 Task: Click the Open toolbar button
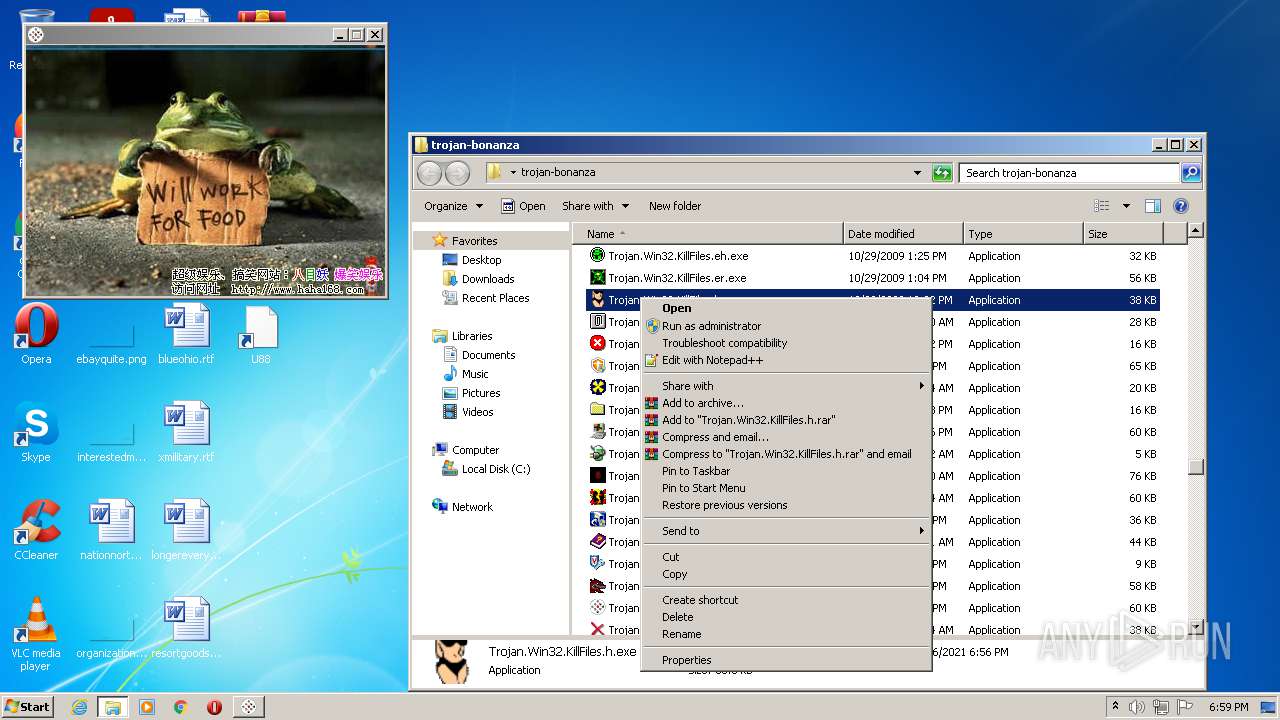pos(523,206)
